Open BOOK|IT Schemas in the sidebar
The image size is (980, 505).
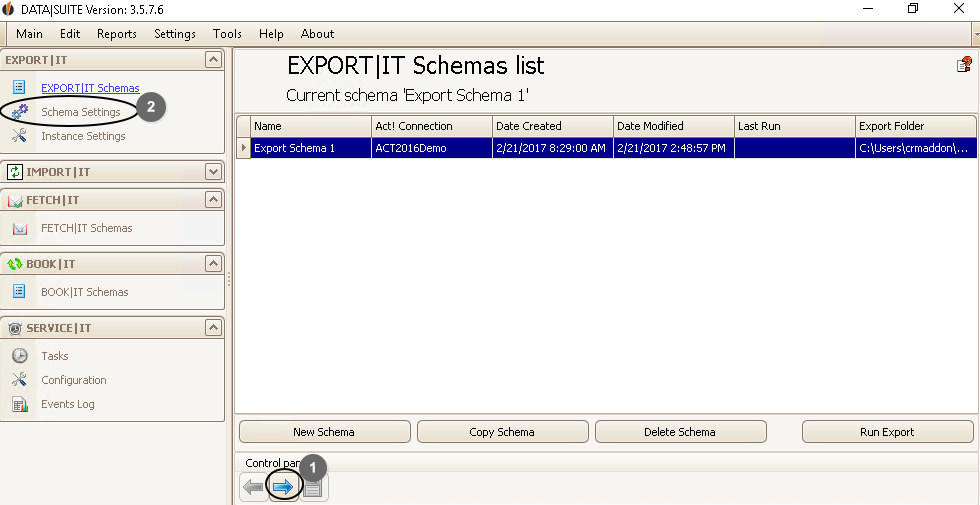point(84,292)
